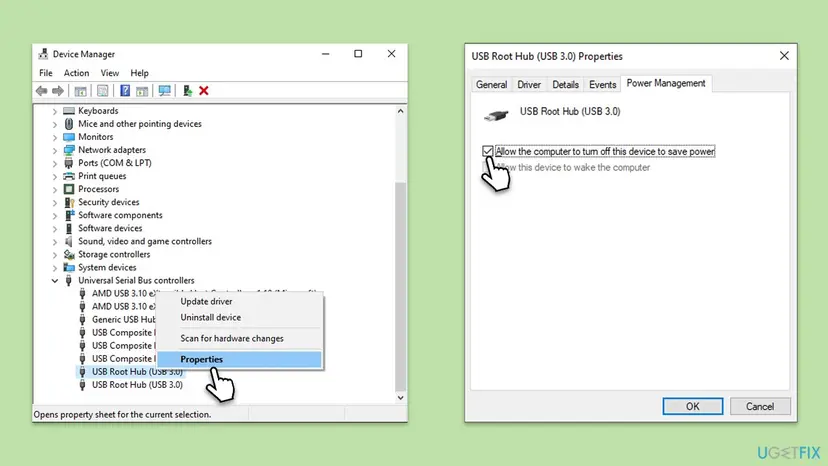Open the Properties toolbar icon in Device Manager
Viewport: 828px width, 466px height.
point(102,91)
